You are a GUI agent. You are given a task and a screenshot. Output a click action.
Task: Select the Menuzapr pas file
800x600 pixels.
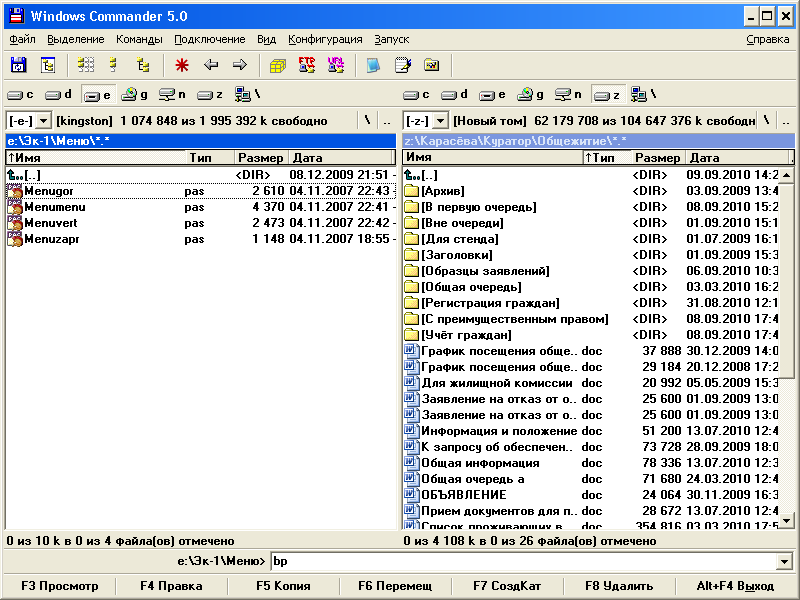pyautogui.click(x=201, y=239)
